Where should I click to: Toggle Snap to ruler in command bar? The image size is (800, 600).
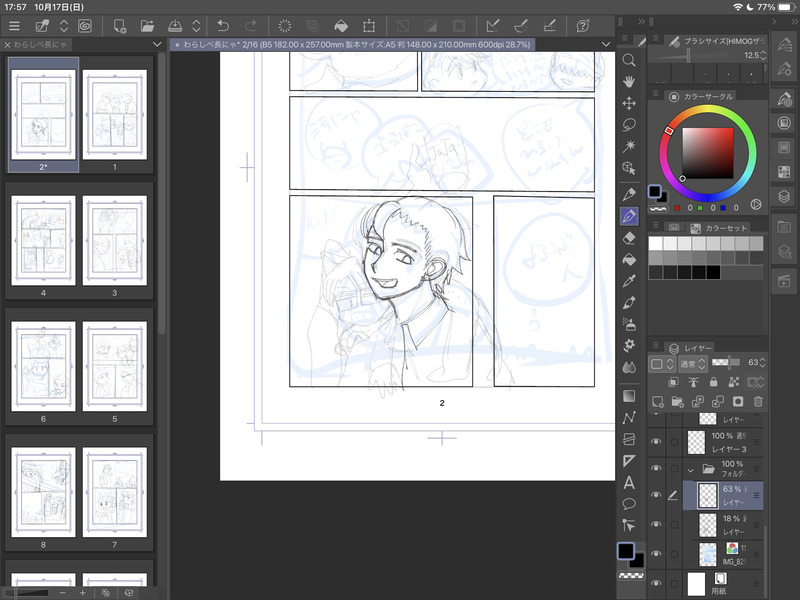(493, 26)
